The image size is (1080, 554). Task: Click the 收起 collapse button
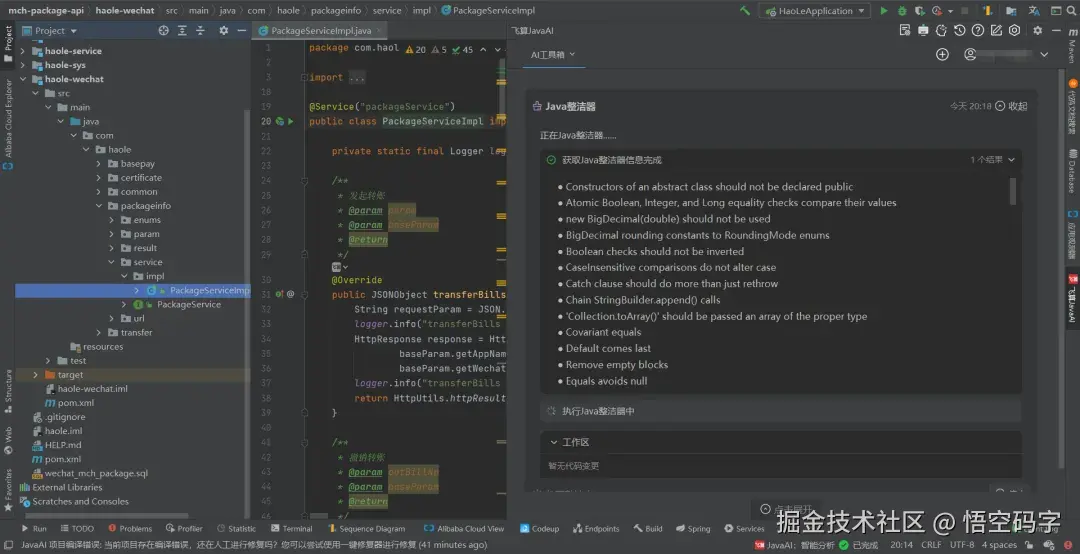coord(1011,106)
